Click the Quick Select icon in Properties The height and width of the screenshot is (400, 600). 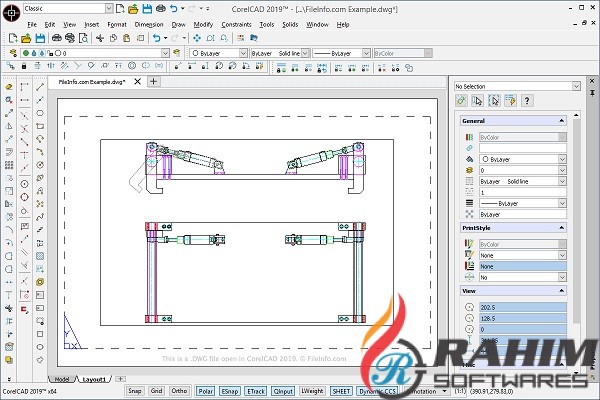click(510, 101)
